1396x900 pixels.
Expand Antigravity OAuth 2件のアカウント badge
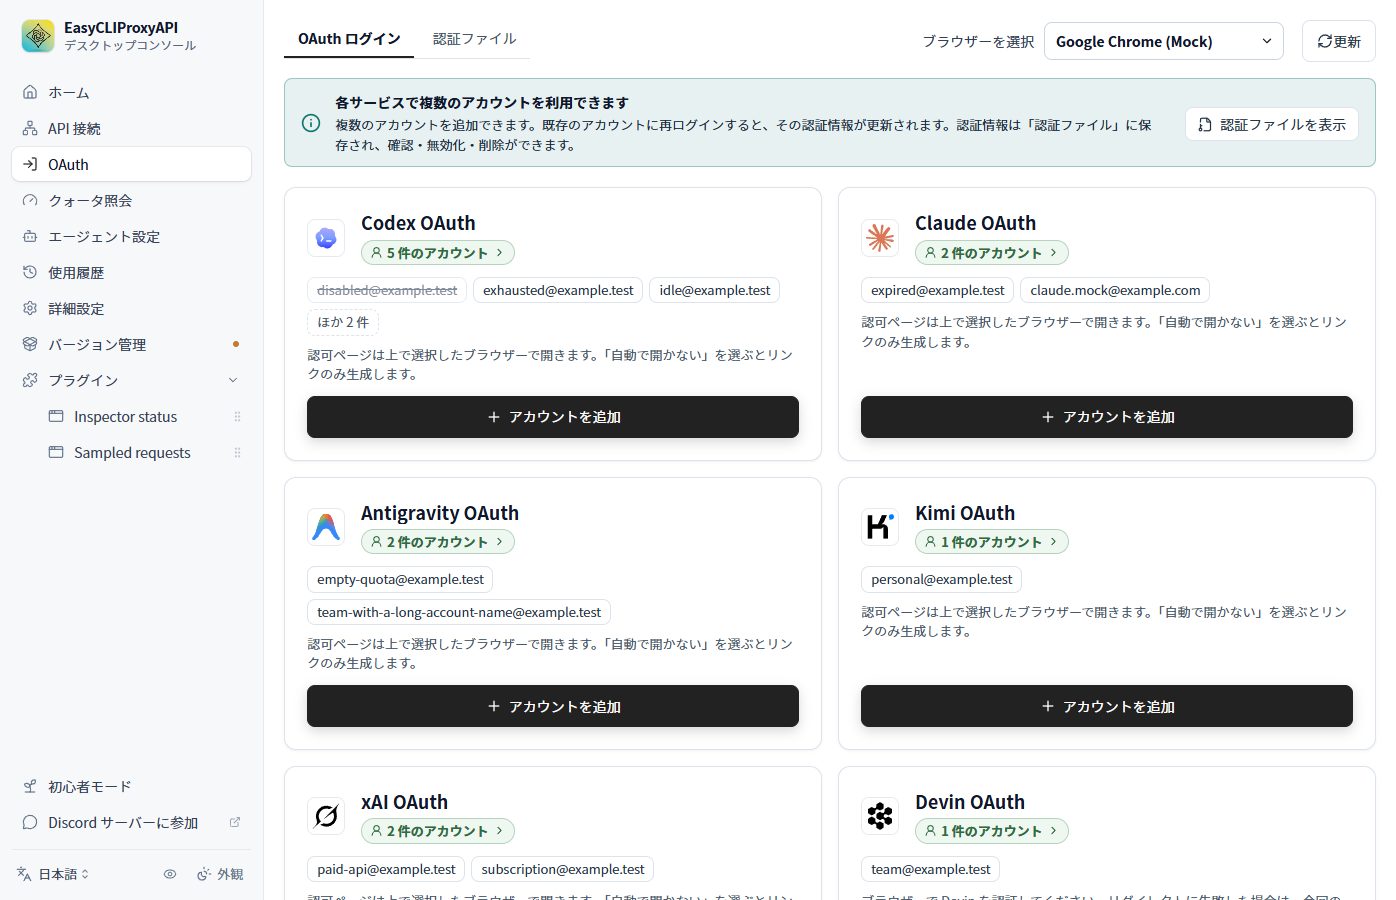(x=438, y=542)
